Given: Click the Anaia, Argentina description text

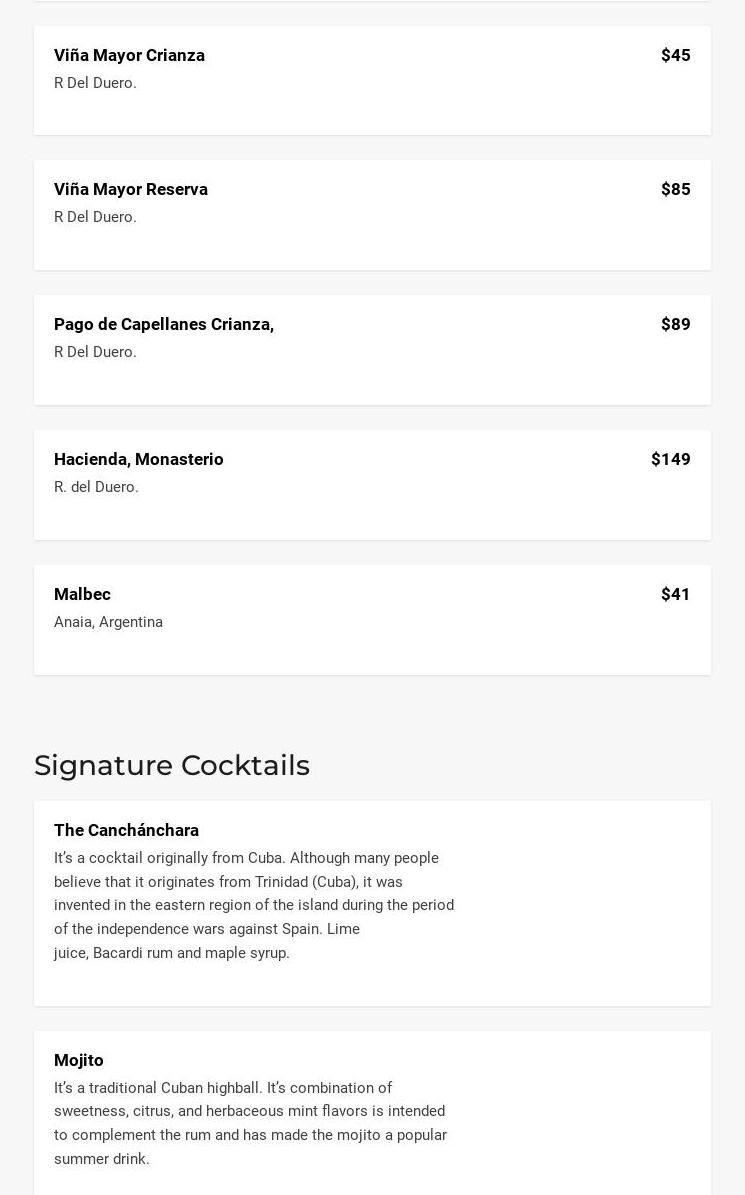Looking at the screenshot, I should [108, 622].
